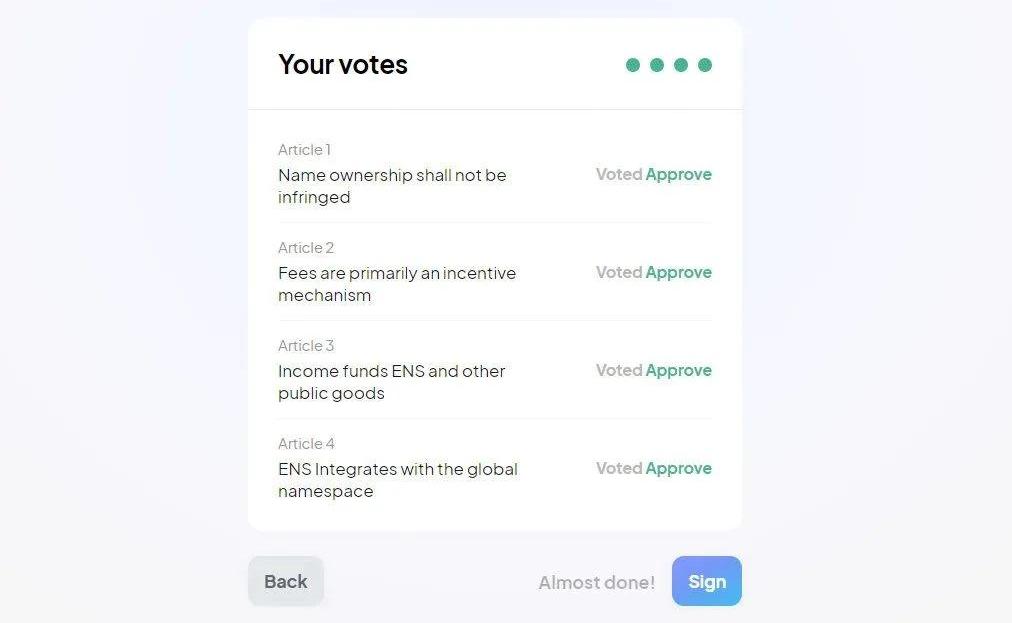The height and width of the screenshot is (623, 1012).
Task: Click the third green progress dot
Action: click(681, 65)
